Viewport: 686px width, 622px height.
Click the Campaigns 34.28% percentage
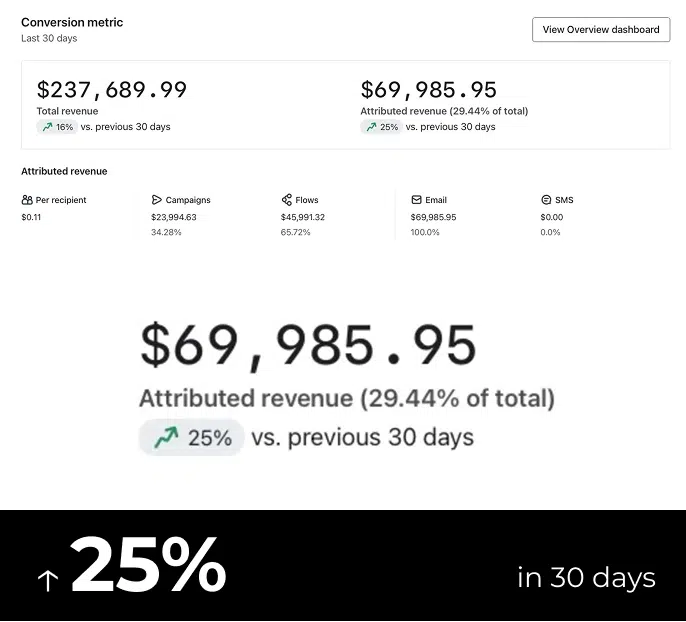166,232
